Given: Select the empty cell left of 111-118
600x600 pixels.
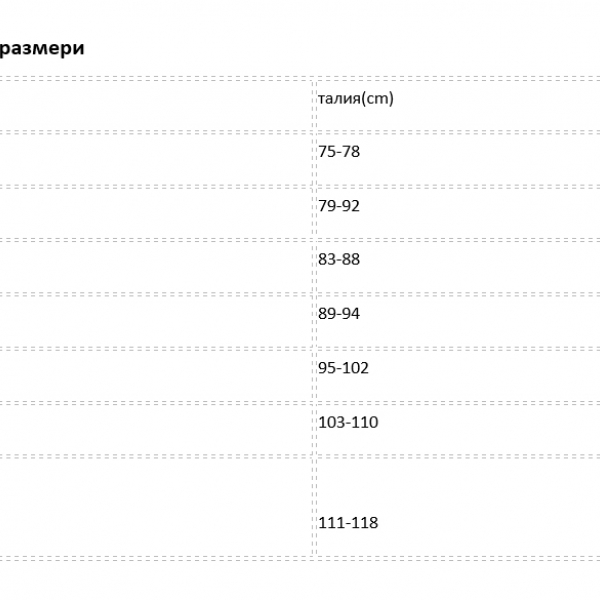Looking at the screenshot, I should 150,505.
